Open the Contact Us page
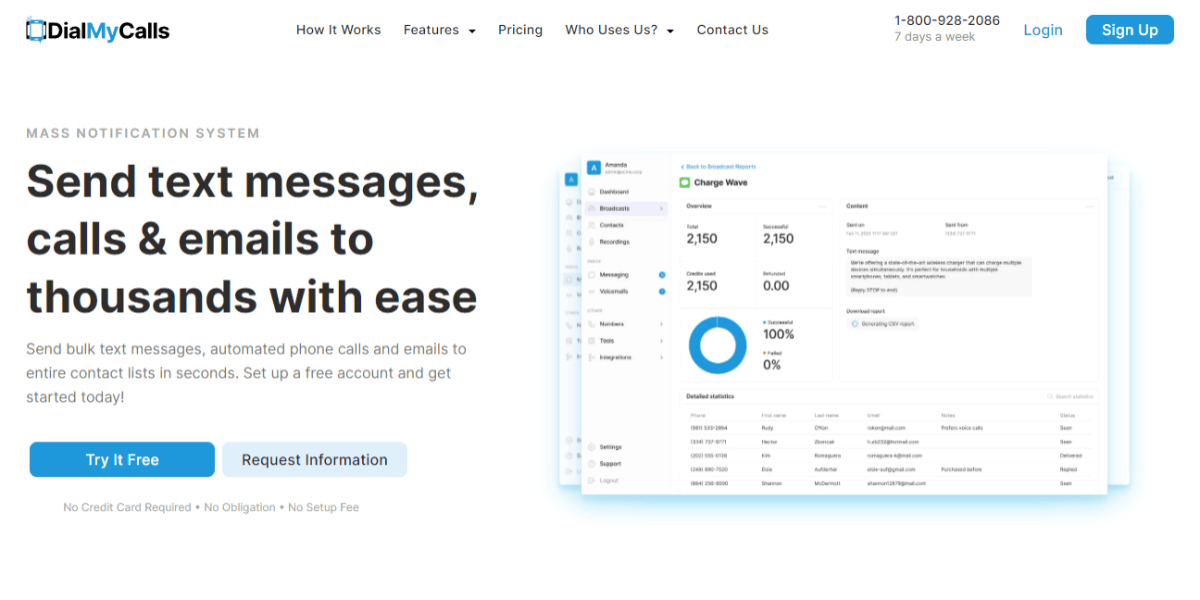This screenshot has height=600, width=1200. (732, 30)
